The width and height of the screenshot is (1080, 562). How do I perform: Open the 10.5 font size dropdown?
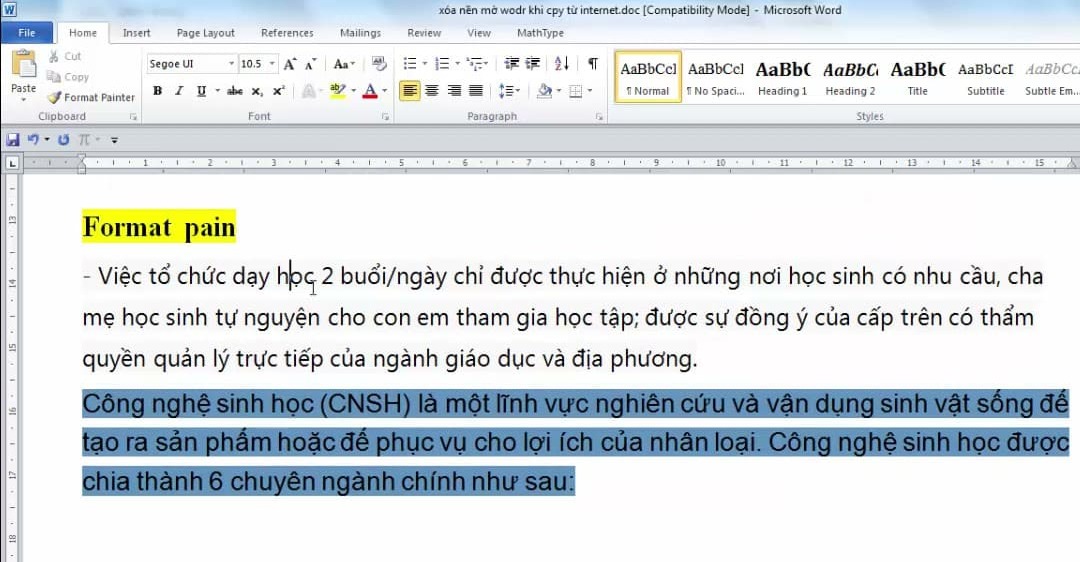[272, 64]
